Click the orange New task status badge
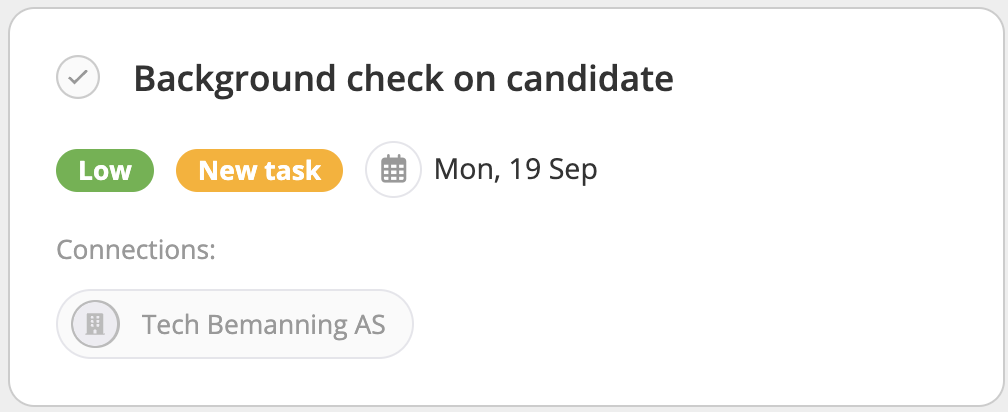 pos(259,171)
